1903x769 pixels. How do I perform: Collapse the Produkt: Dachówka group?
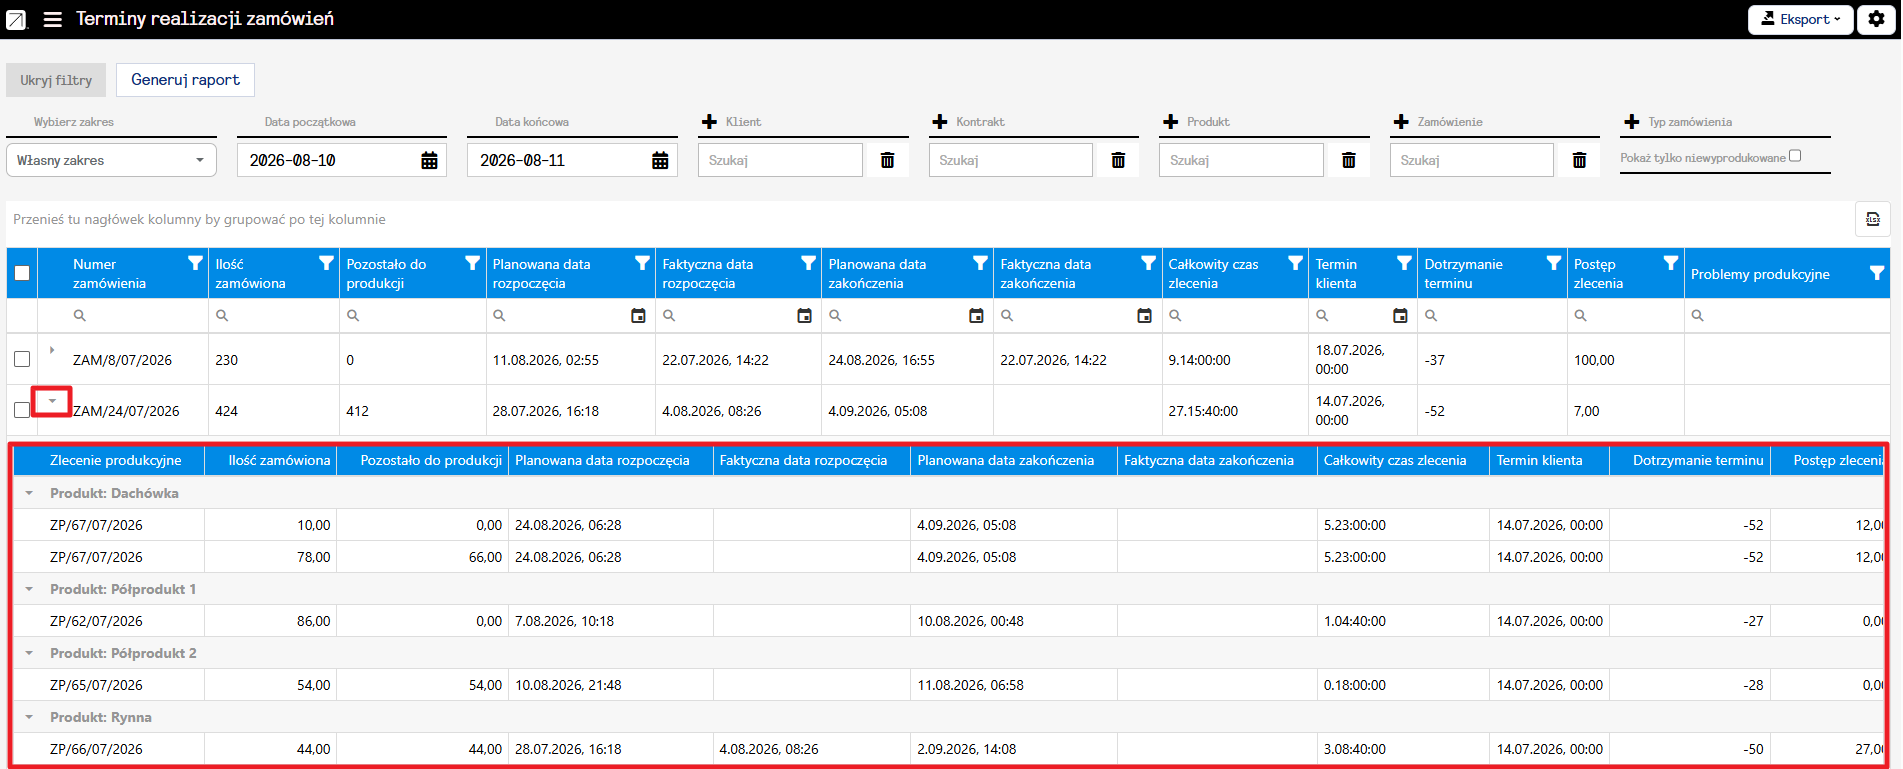pyautogui.click(x=29, y=493)
